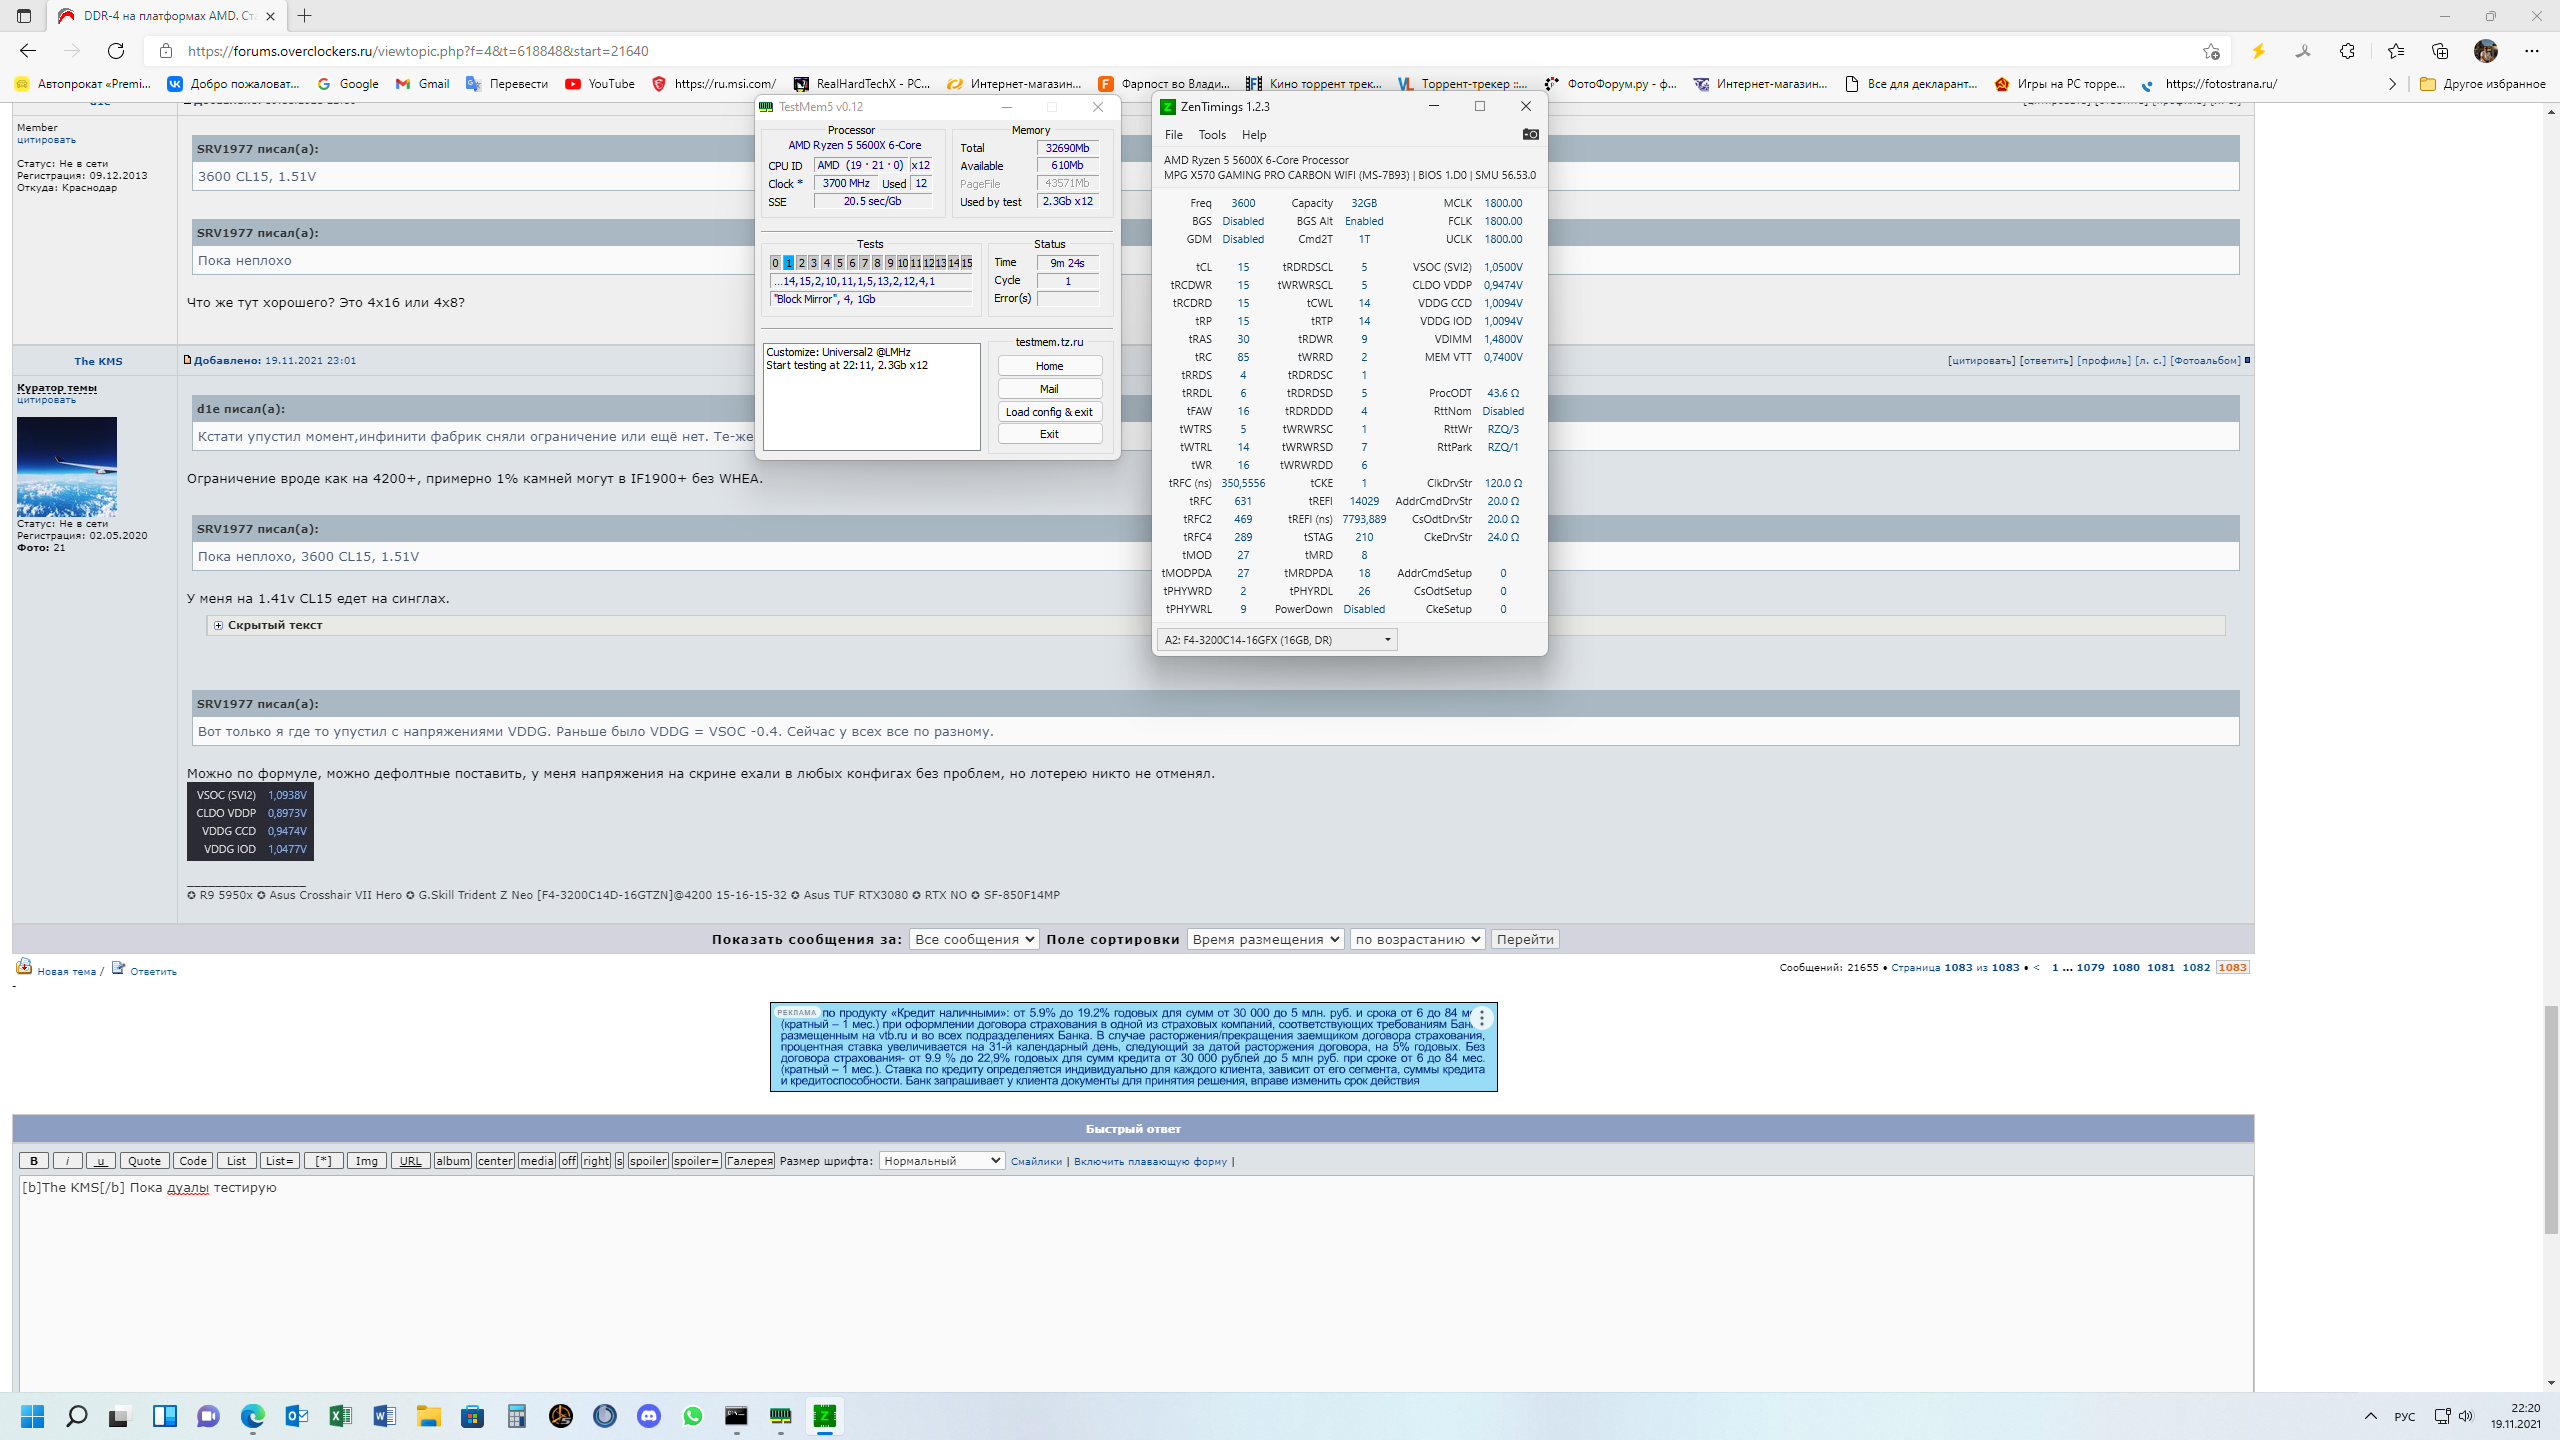Open Windows Start menu
The height and width of the screenshot is (1440, 2560).
pyautogui.click(x=32, y=1416)
